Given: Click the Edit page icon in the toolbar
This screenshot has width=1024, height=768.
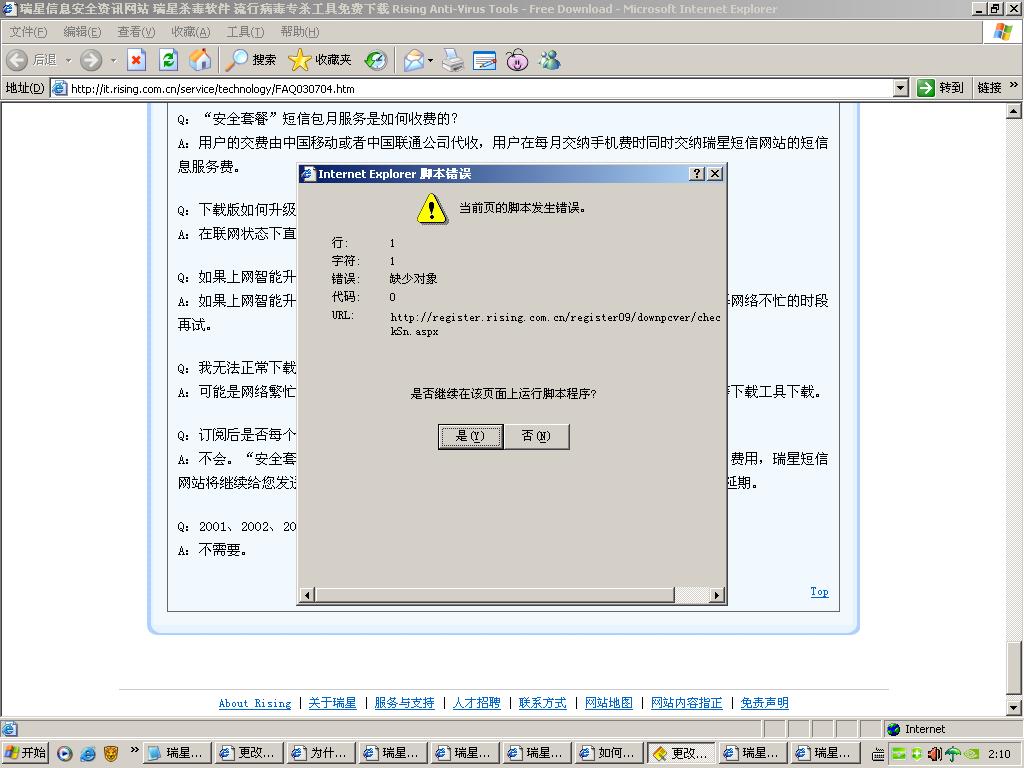Looking at the screenshot, I should [x=485, y=60].
